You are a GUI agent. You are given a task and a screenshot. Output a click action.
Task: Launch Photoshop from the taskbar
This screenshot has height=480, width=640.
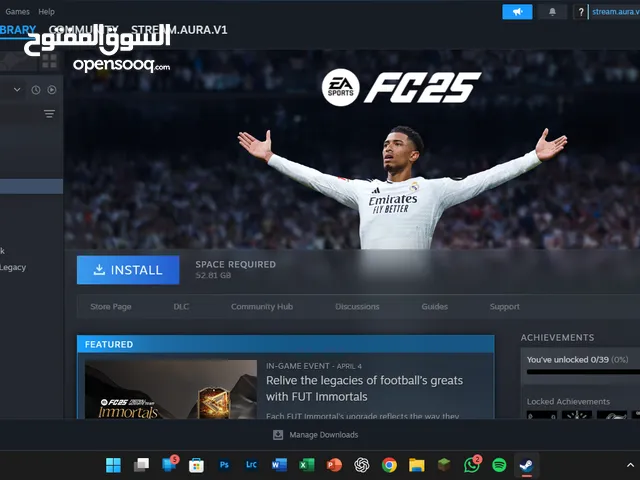pos(224,465)
